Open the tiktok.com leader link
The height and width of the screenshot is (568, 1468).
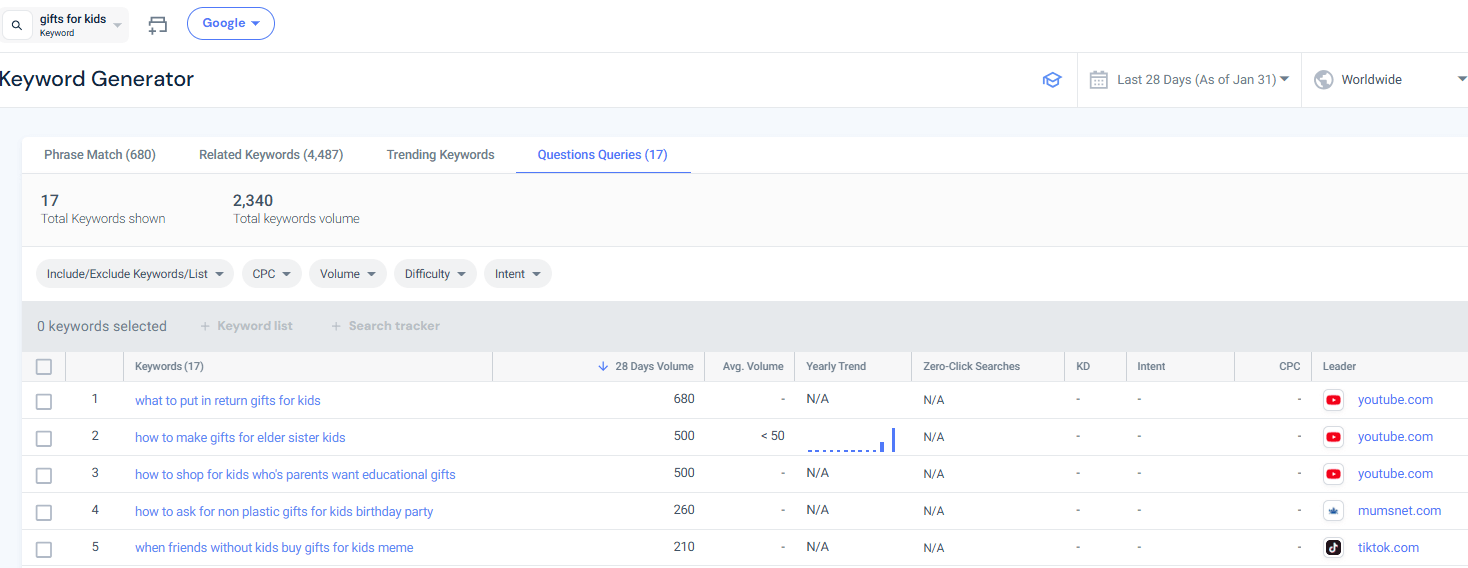1388,548
